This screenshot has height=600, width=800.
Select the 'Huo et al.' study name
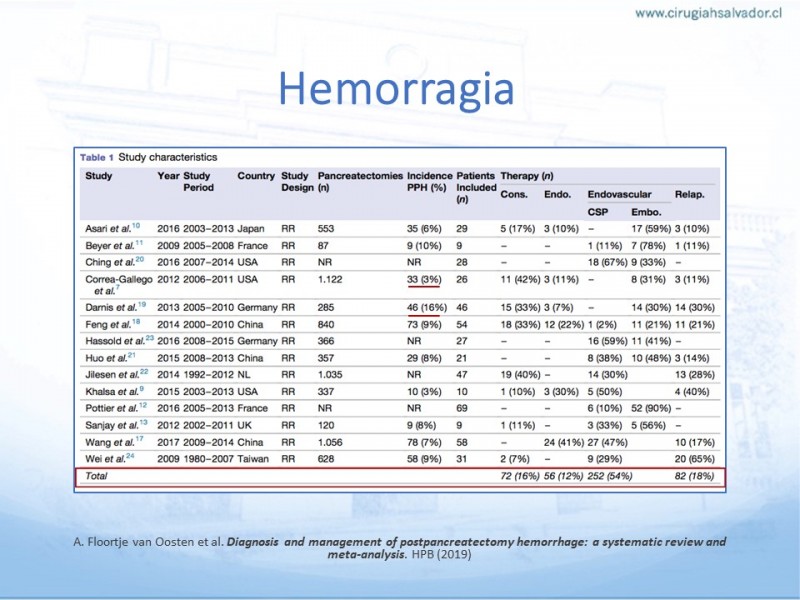tap(106, 358)
